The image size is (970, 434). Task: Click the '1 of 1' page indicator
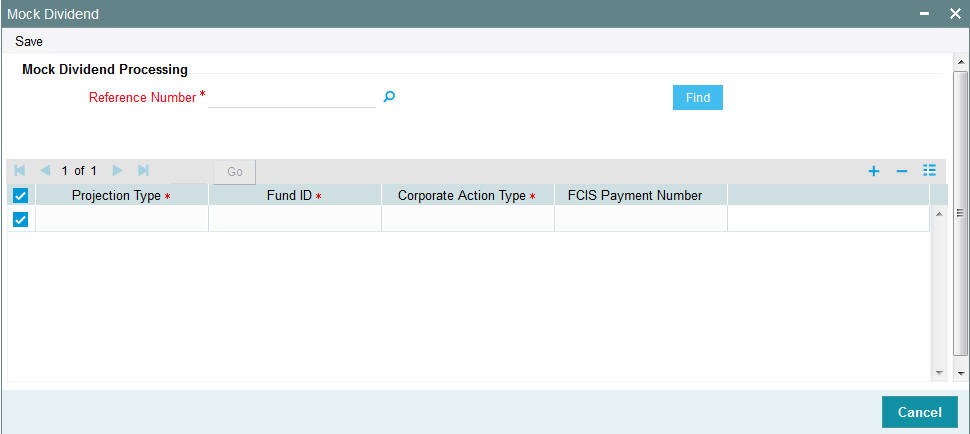pyautogui.click(x=79, y=171)
